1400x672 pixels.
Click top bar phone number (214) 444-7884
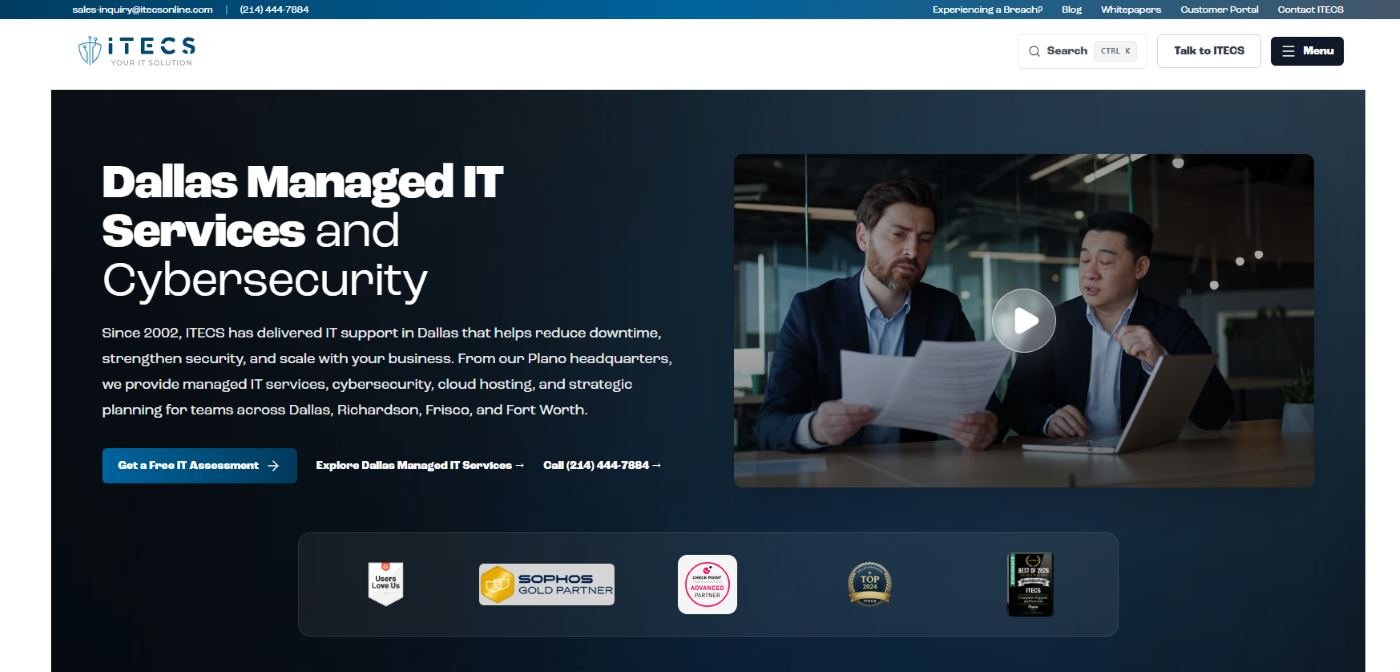point(274,9)
